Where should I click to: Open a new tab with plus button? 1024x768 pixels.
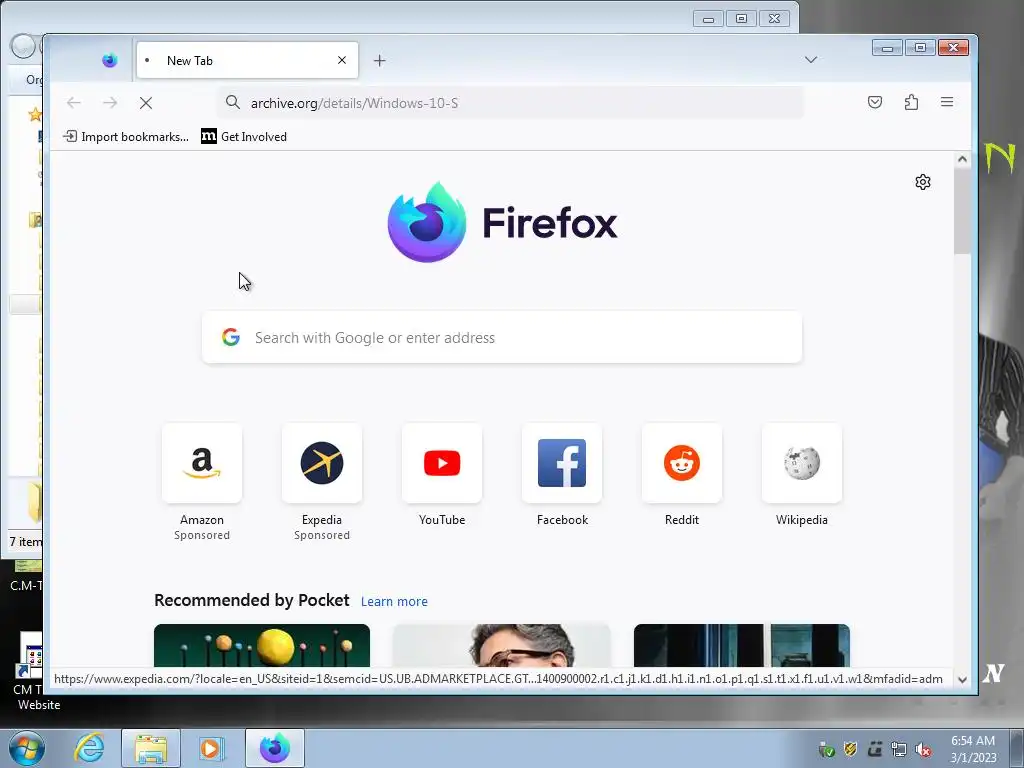tap(379, 61)
